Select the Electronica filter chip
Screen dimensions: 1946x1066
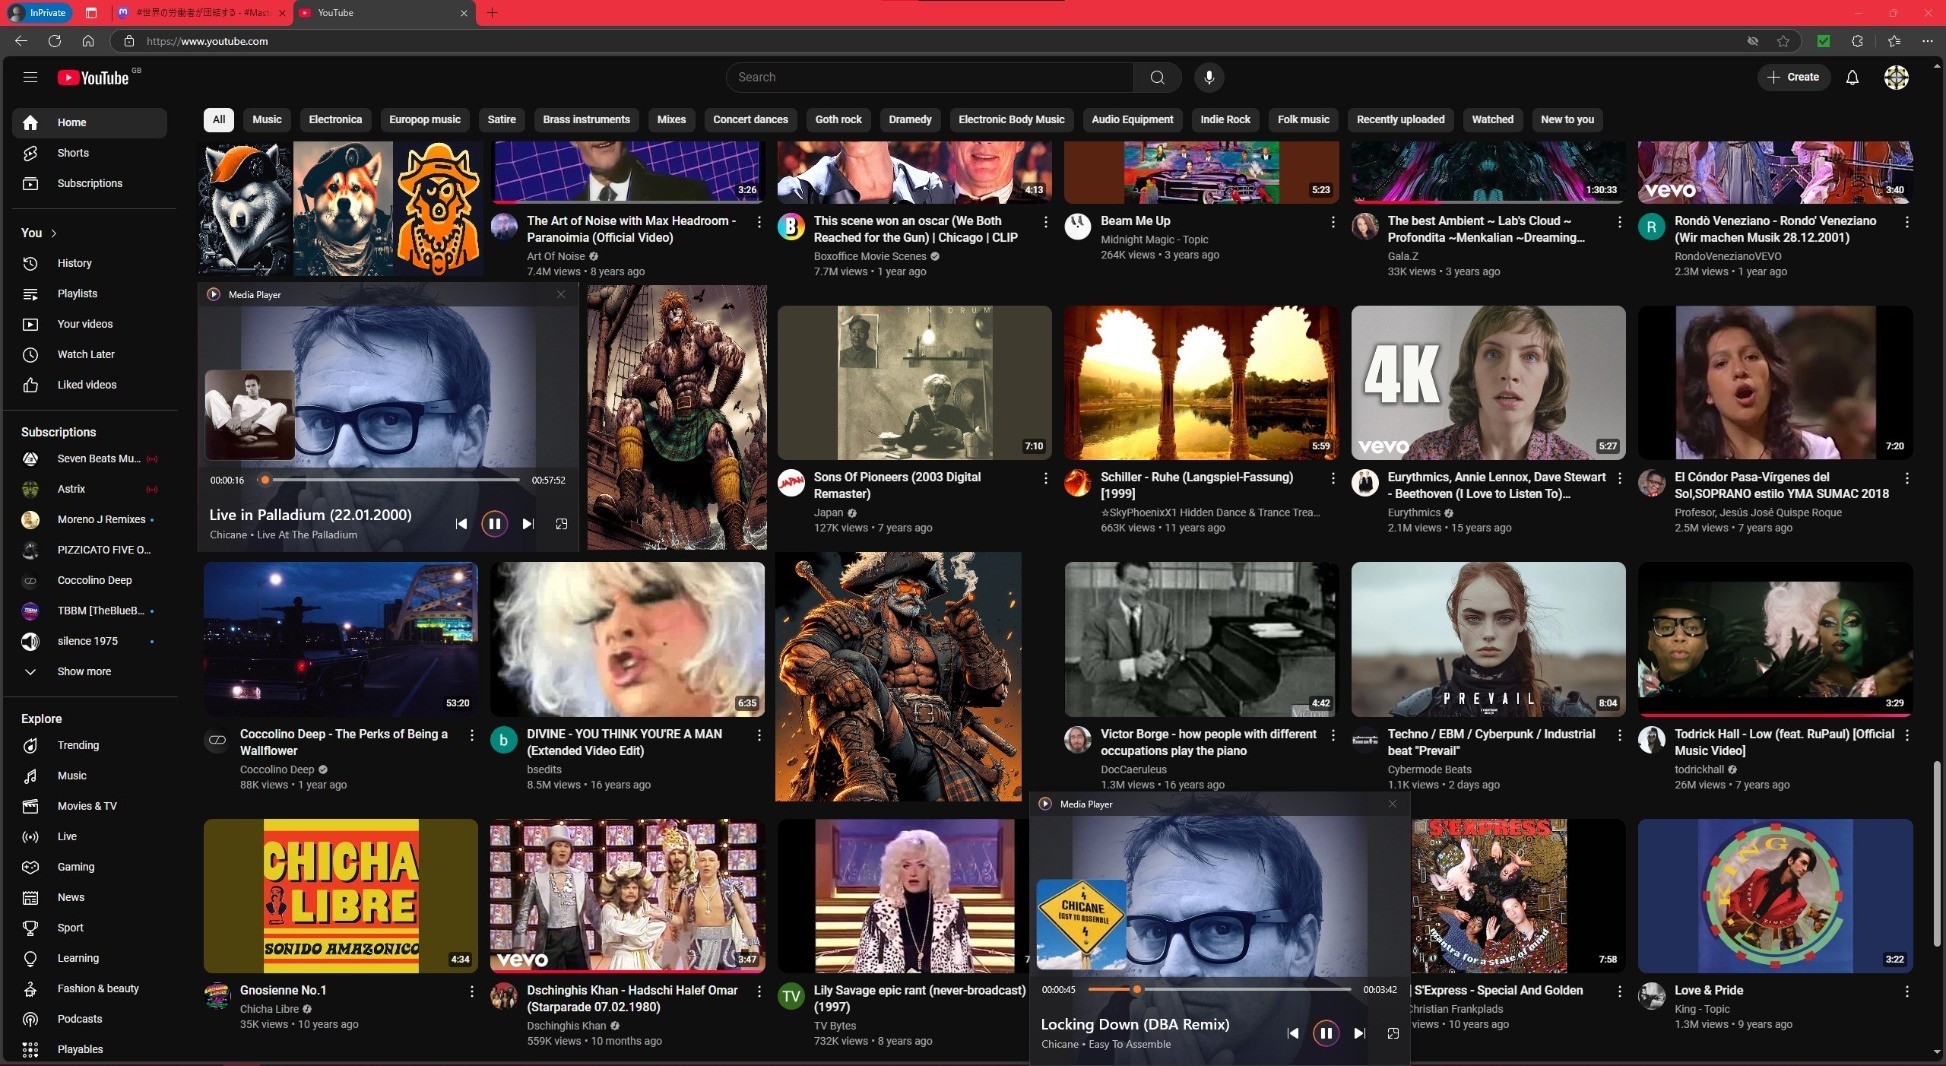point(335,119)
